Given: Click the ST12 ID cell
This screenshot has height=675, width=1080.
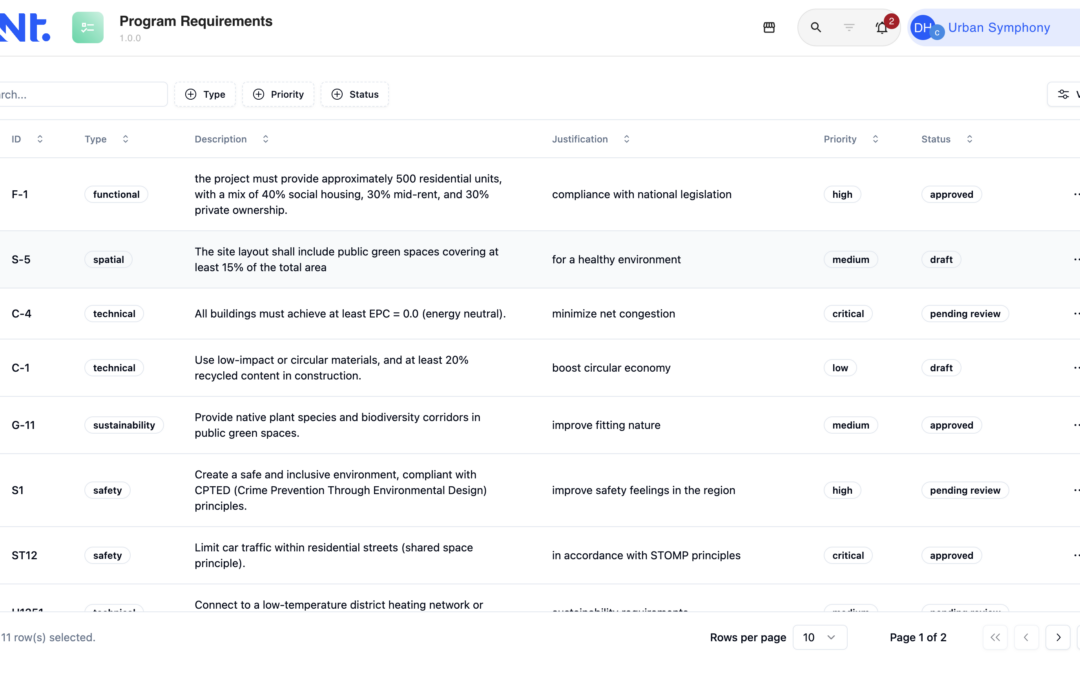Looking at the screenshot, I should click(24, 555).
